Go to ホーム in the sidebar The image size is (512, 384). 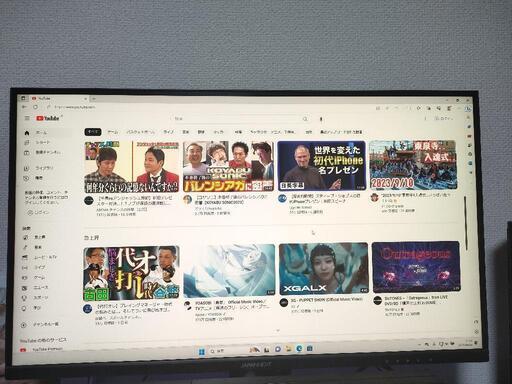tap(47, 133)
